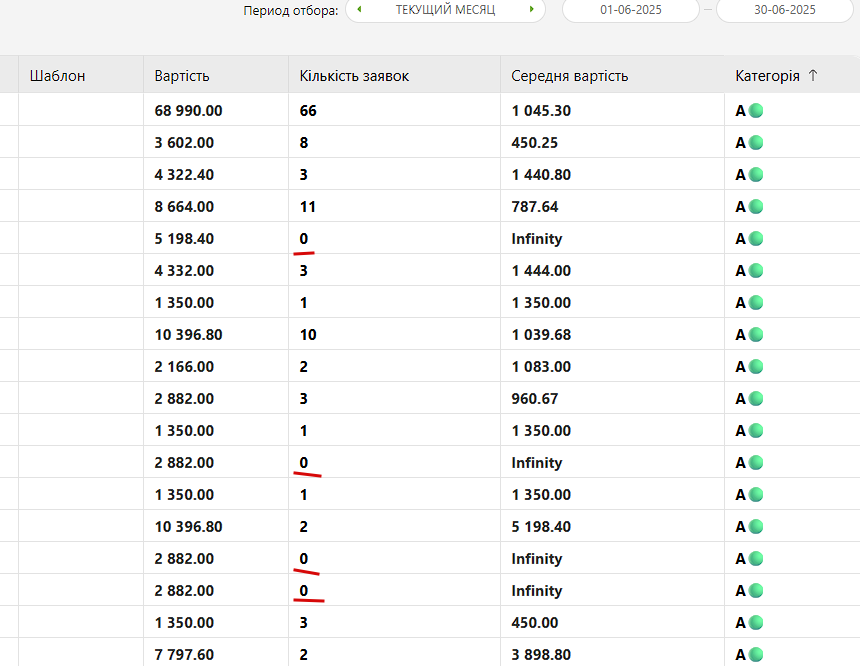Click green dot in row with average 450.25
This screenshot has height=666, width=860.
[x=756, y=143]
